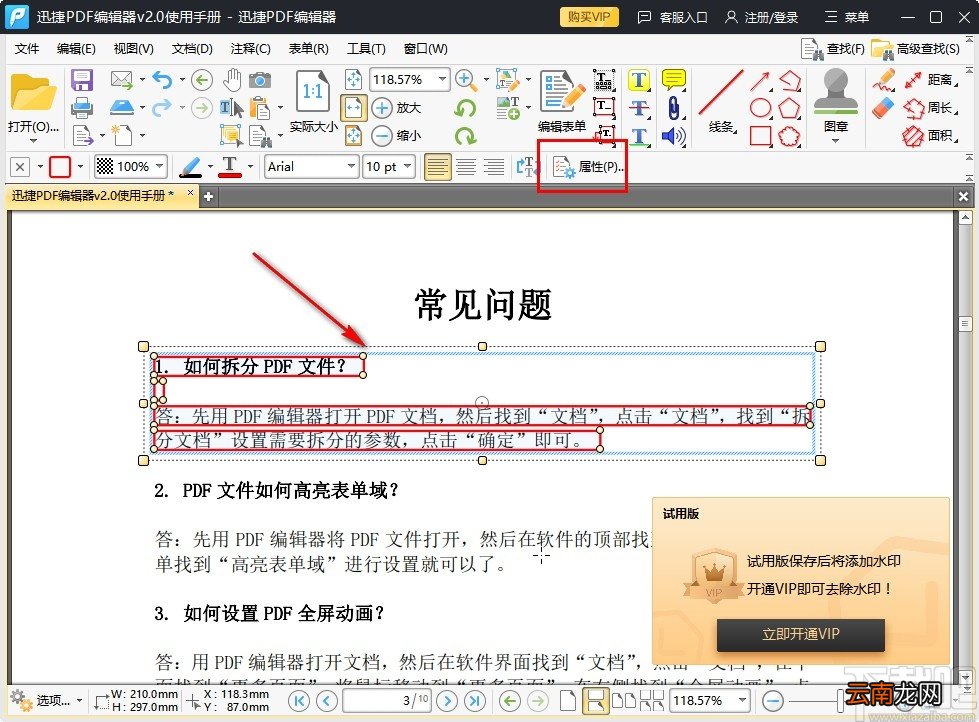The width and height of the screenshot is (979, 722).
Task: Select the Snapshot camera tool
Action: point(260,80)
